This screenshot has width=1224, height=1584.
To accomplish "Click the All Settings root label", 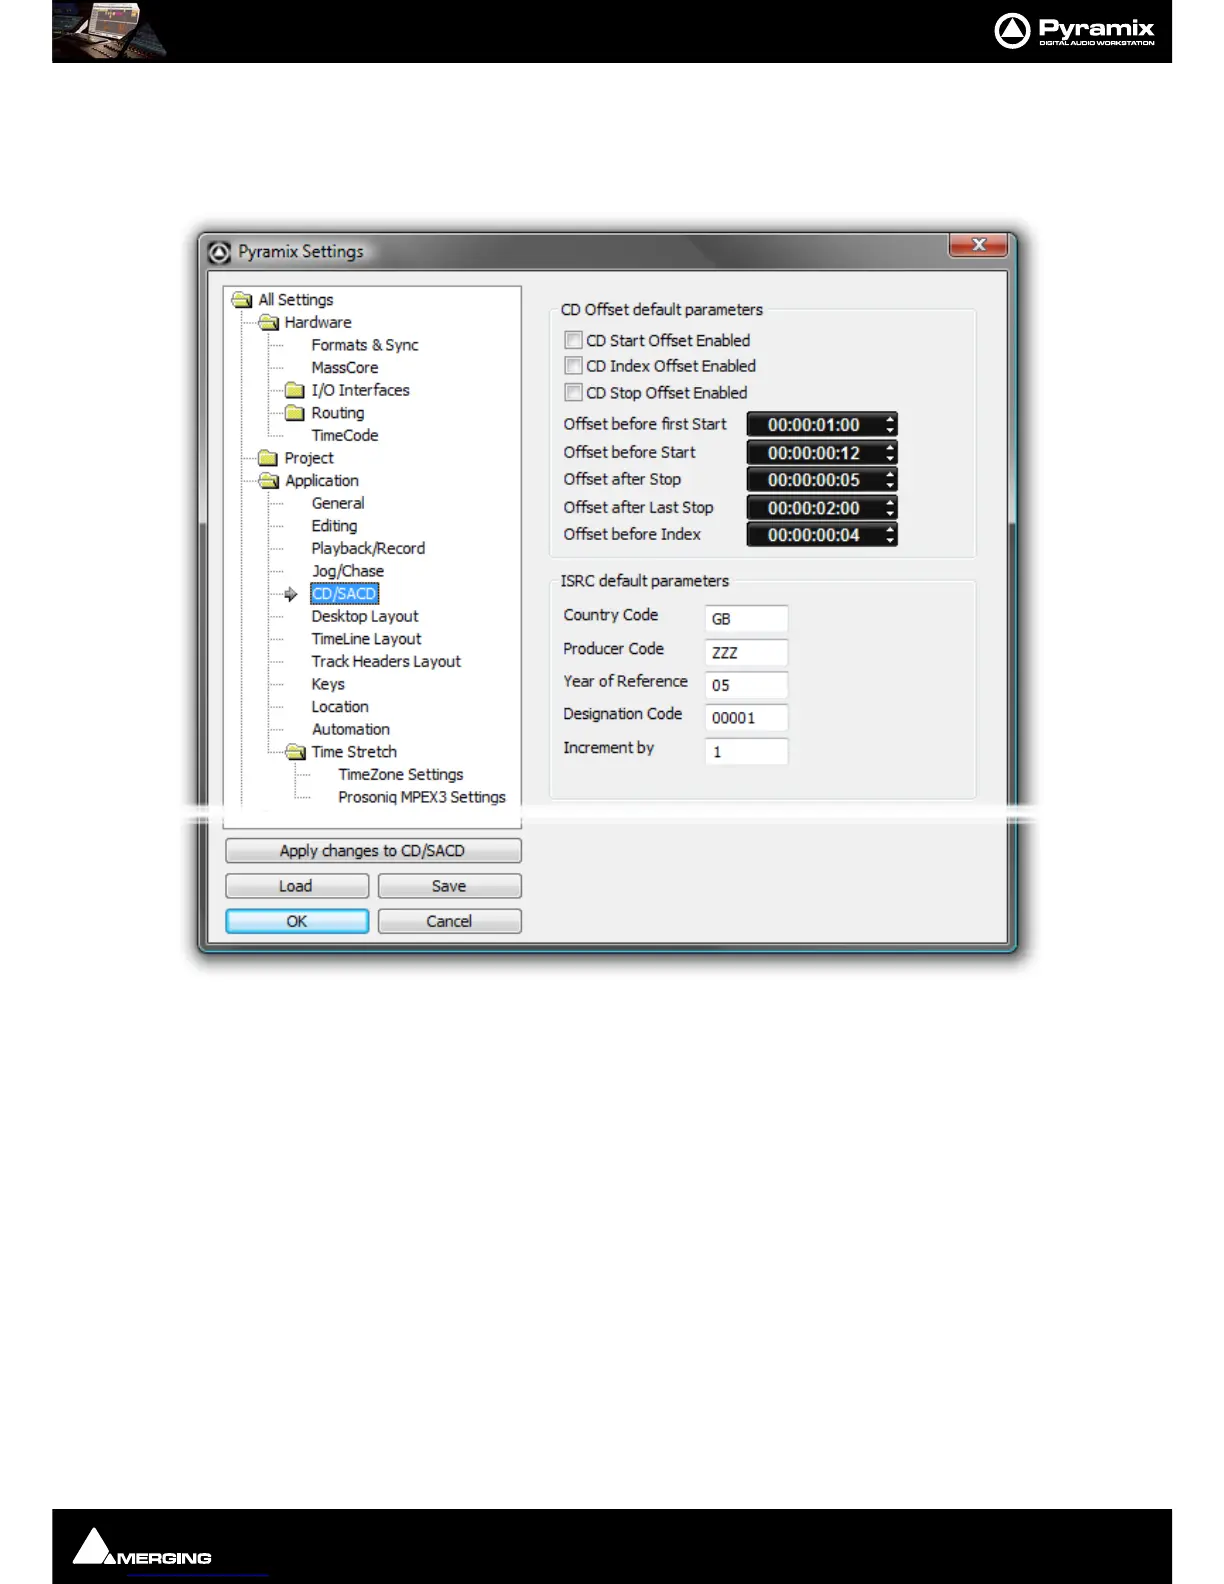I will [296, 300].
